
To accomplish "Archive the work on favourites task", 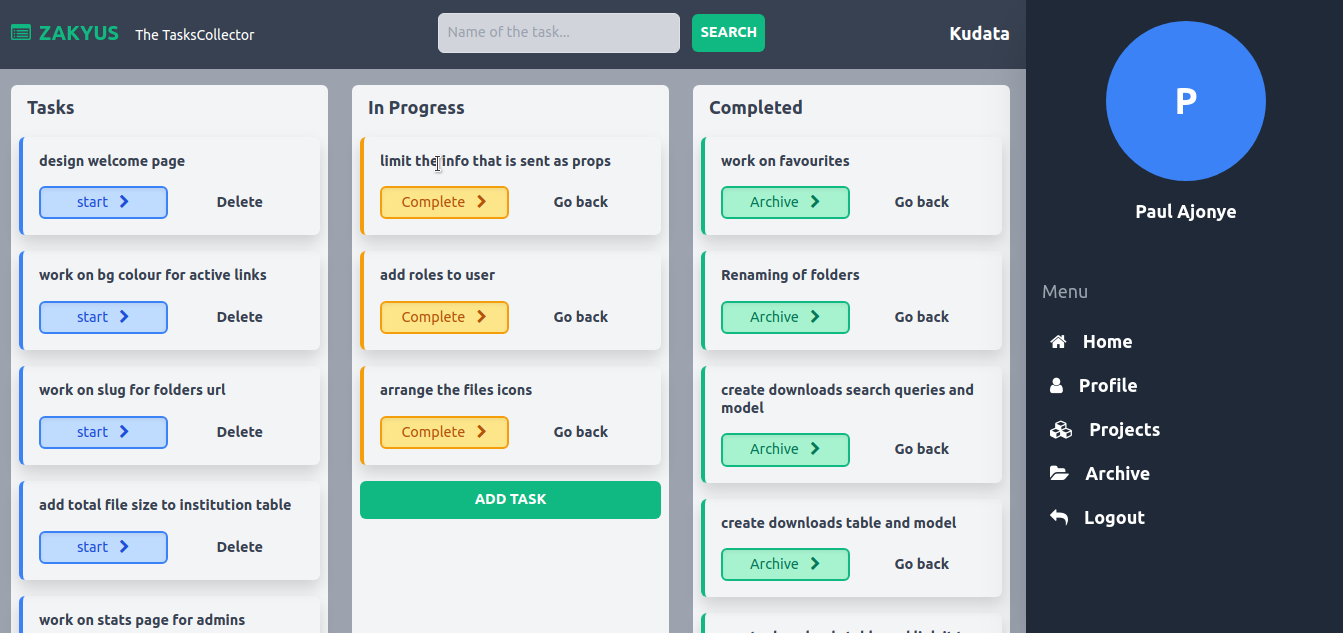I will coord(785,202).
